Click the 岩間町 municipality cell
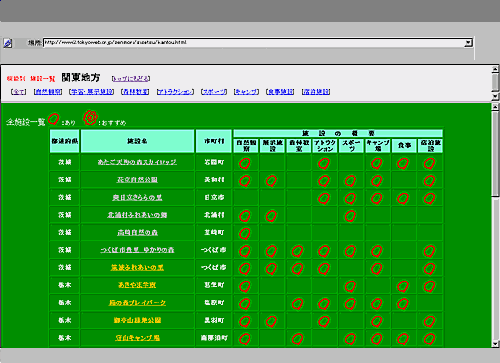This screenshot has height=363, width=500. coord(214,162)
